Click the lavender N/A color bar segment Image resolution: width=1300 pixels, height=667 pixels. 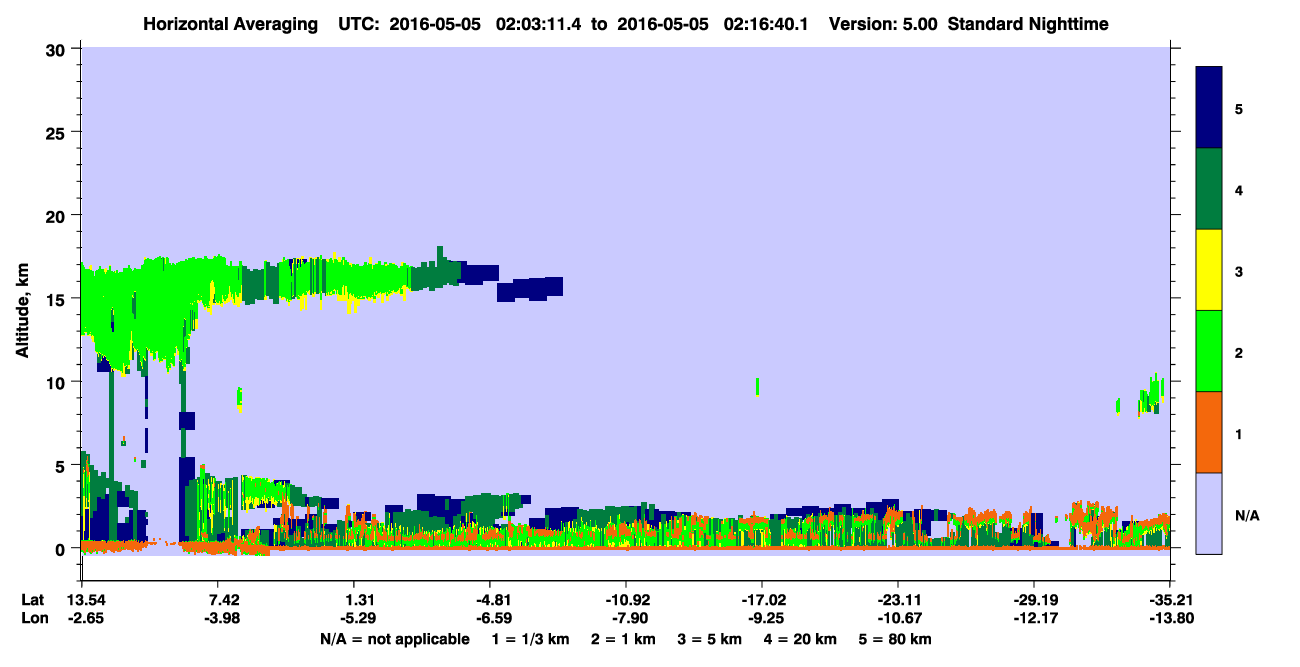pos(1209,513)
